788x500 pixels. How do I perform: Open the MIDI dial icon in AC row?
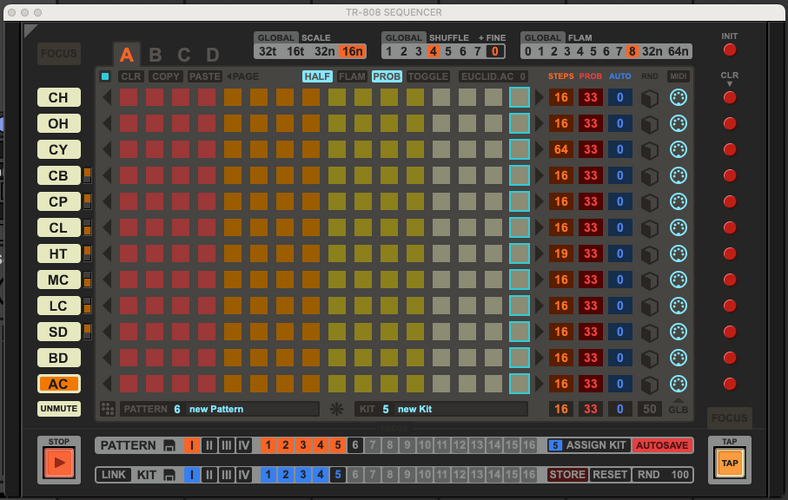click(678, 384)
